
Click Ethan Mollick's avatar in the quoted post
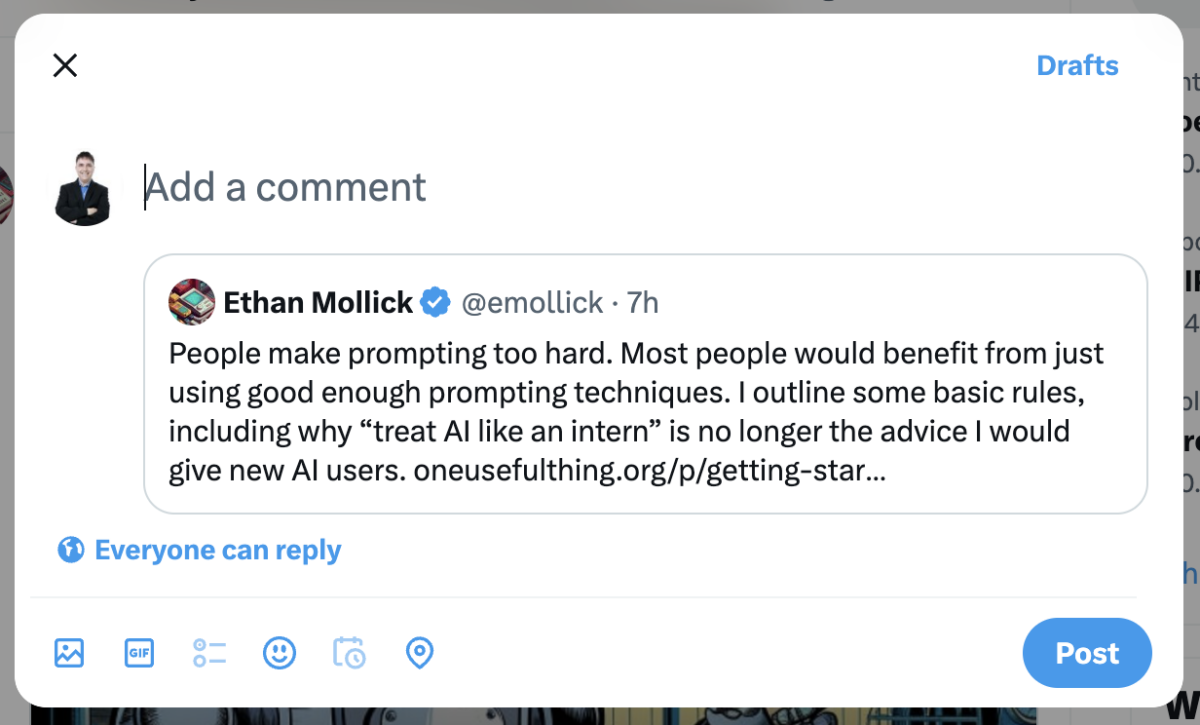tap(192, 302)
